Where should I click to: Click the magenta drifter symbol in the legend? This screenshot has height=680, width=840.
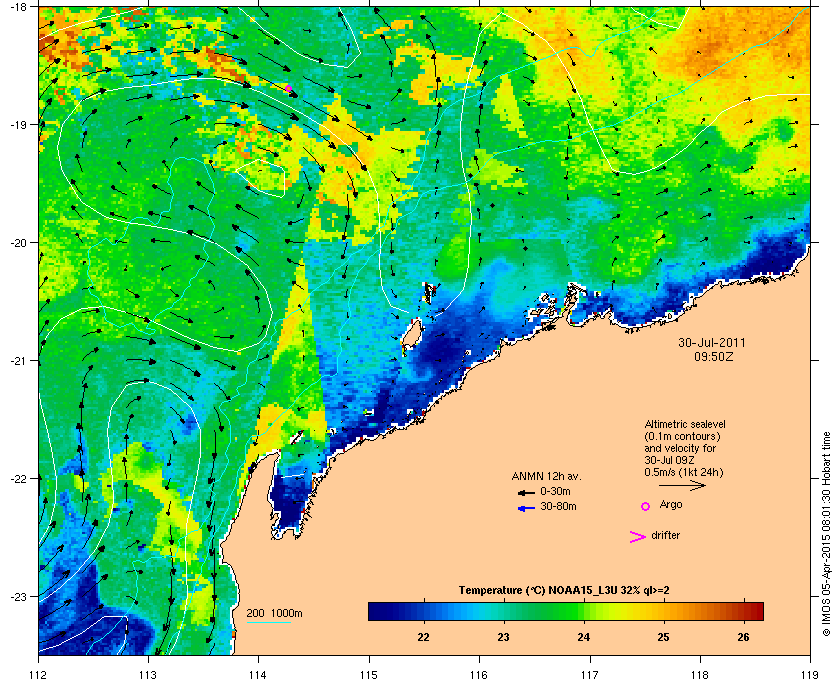click(637, 537)
